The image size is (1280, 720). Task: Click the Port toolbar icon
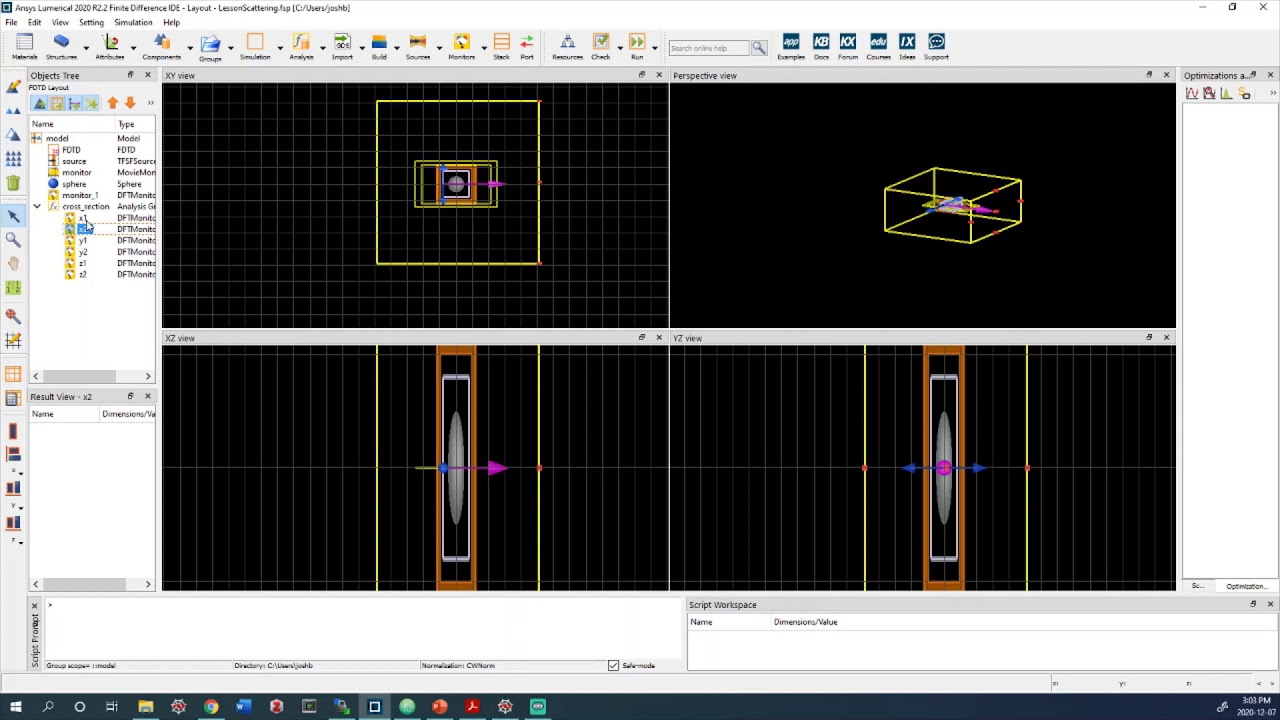(526, 42)
